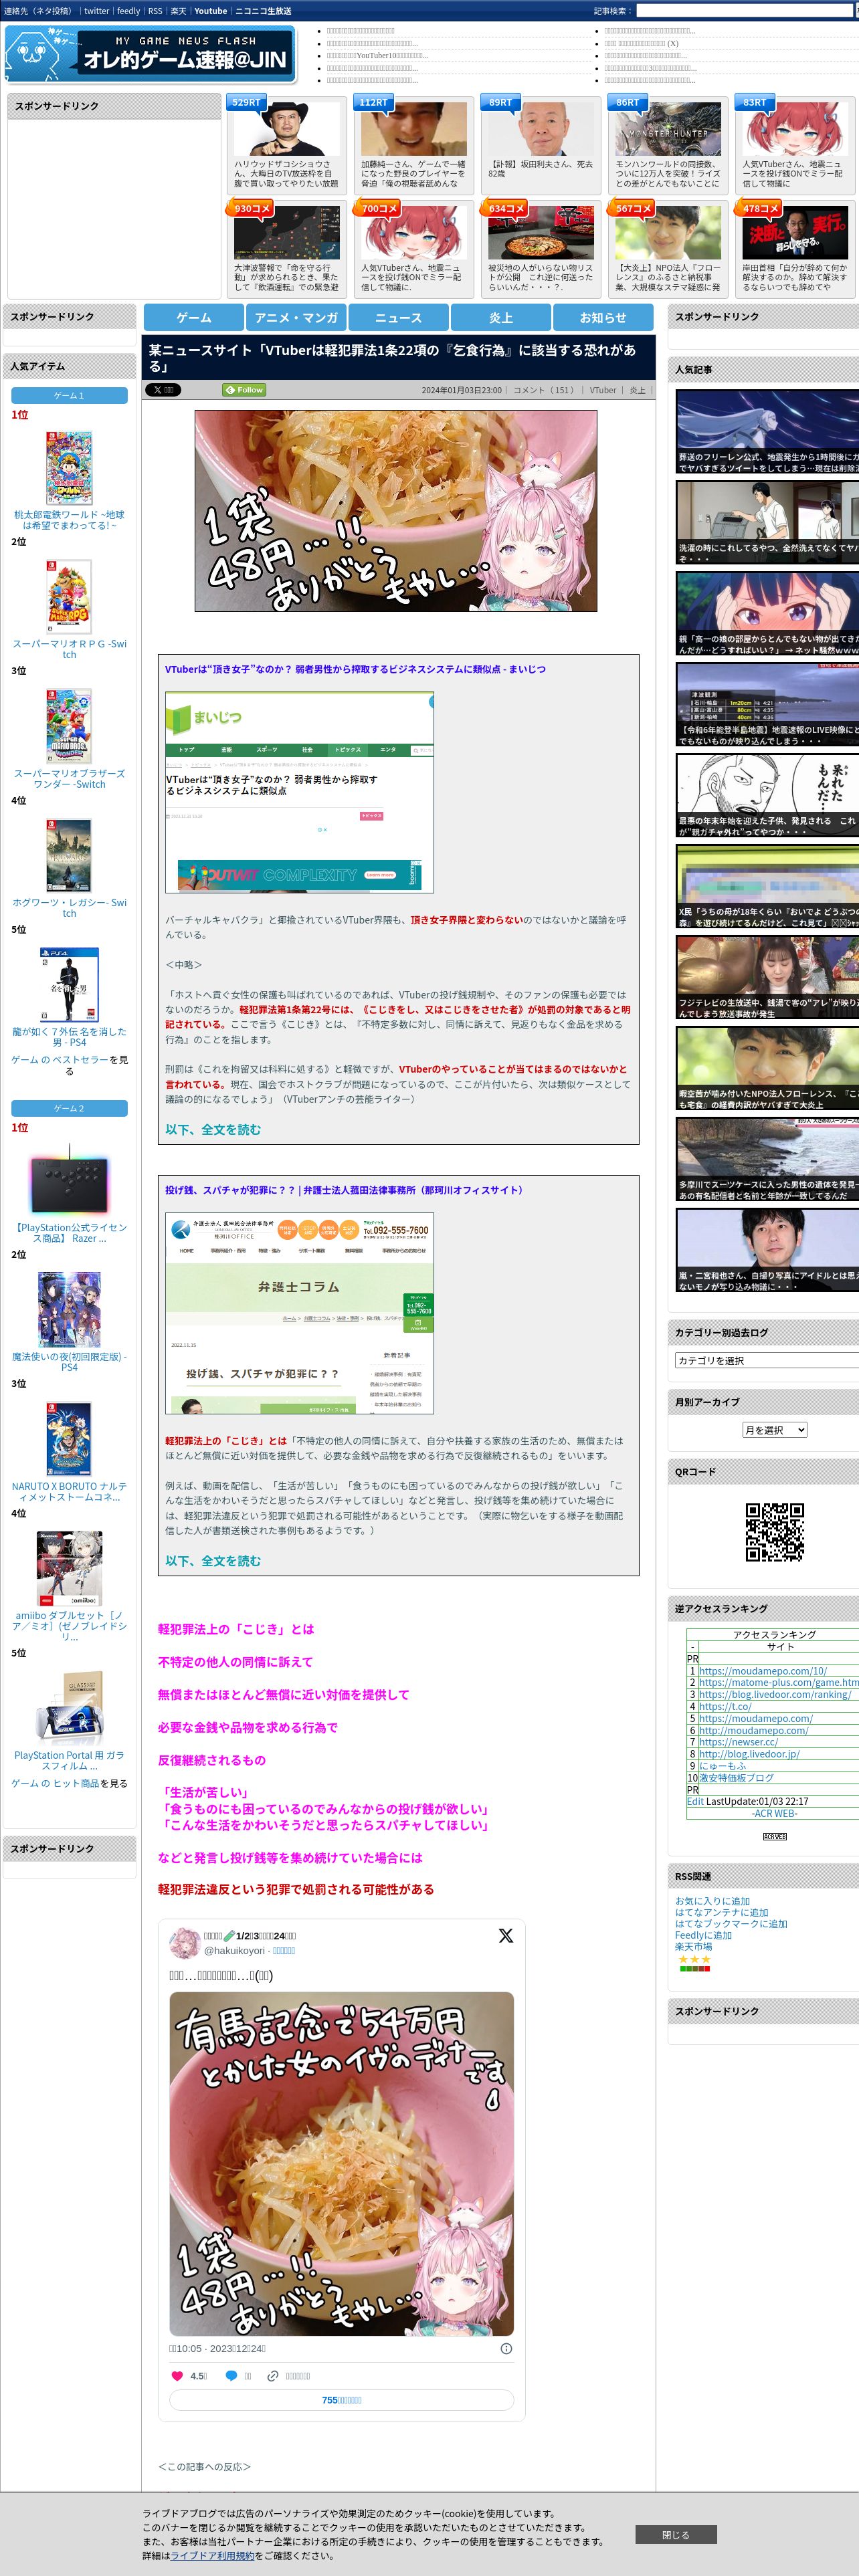The height and width of the screenshot is (2576, 859).
Task: Open the 炎上 navigation tab
Action: click(x=501, y=317)
